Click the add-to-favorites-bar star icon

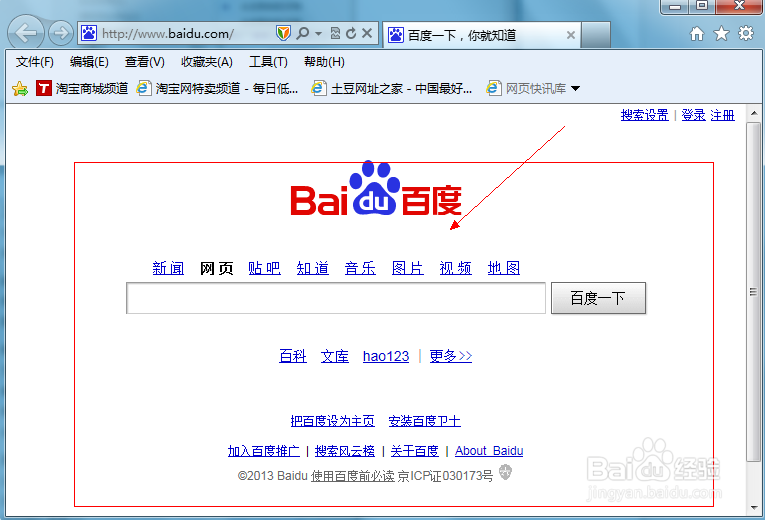tap(20, 89)
